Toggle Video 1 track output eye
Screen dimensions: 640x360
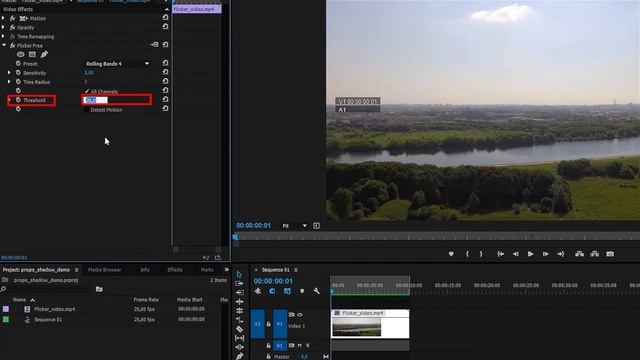tap(300, 315)
